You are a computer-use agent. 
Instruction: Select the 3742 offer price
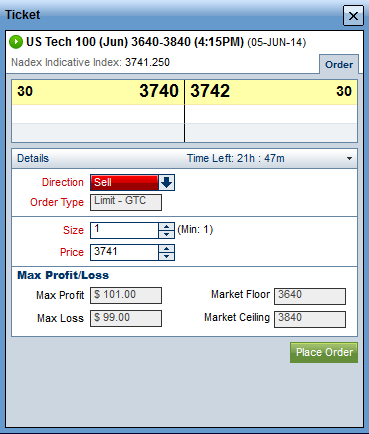point(210,91)
